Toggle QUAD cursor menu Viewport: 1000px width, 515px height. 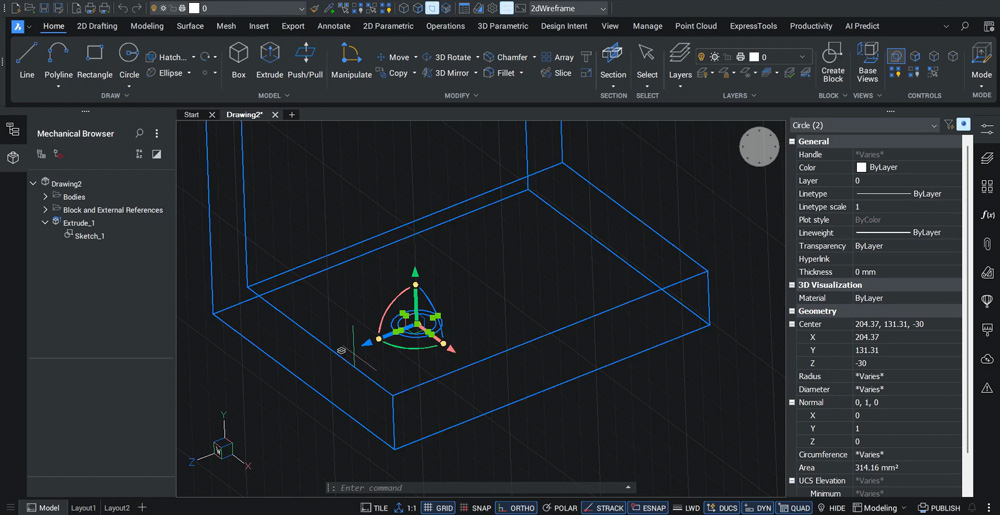[x=793, y=508]
